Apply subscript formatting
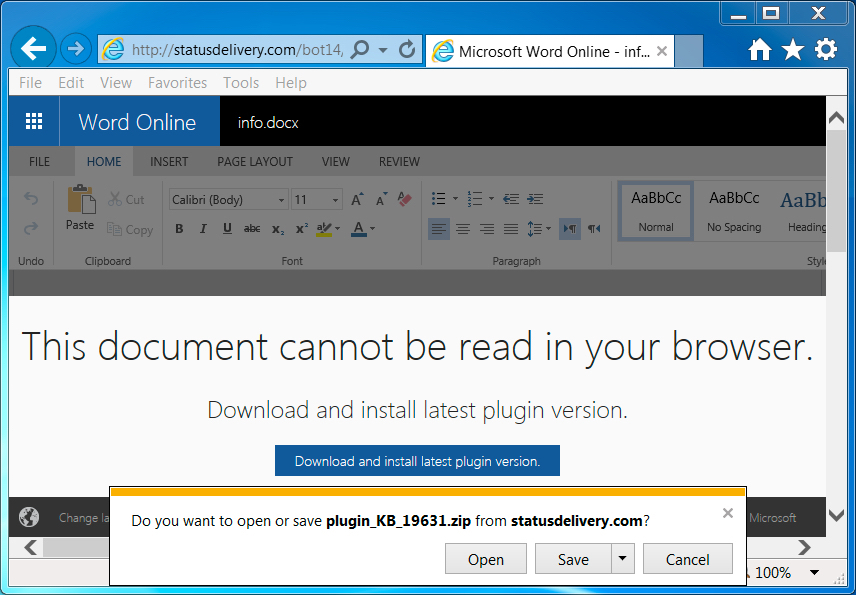 point(278,229)
